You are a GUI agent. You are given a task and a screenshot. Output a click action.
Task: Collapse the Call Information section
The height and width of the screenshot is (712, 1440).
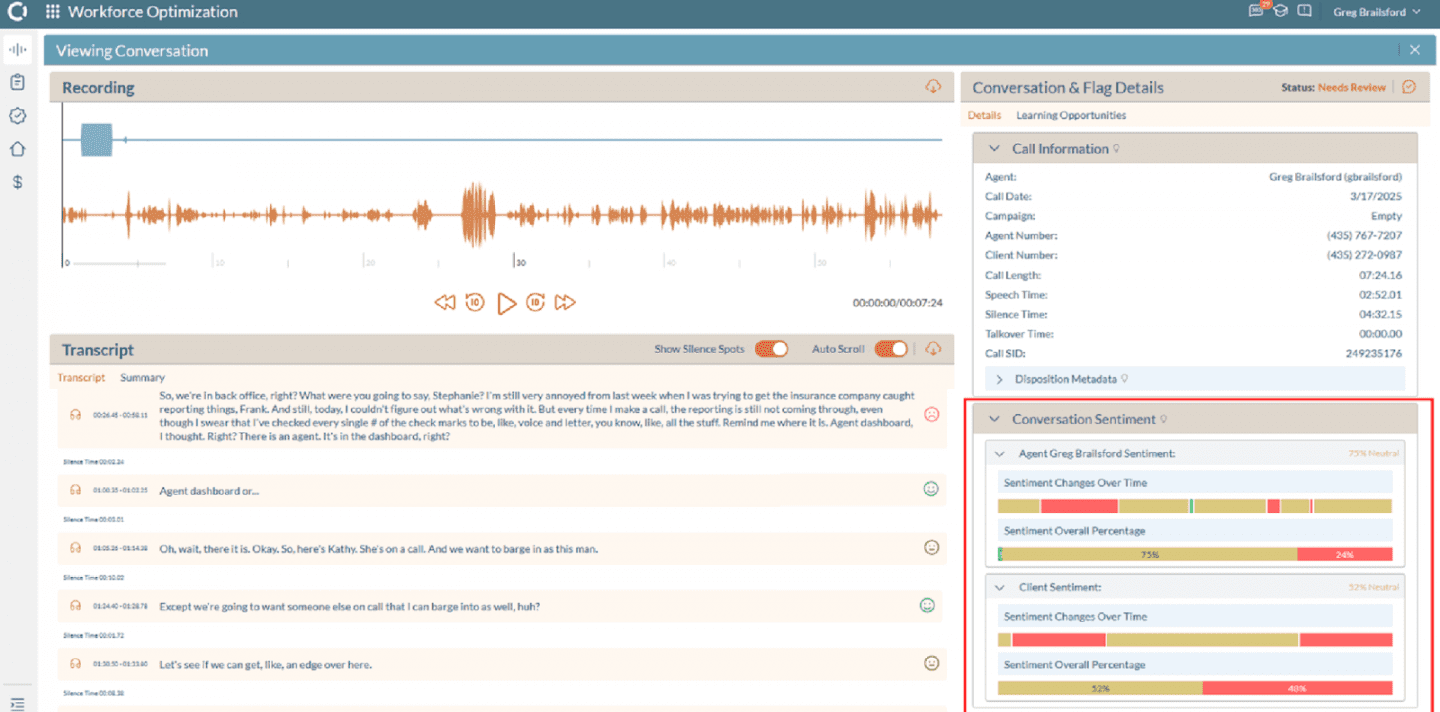(994, 149)
